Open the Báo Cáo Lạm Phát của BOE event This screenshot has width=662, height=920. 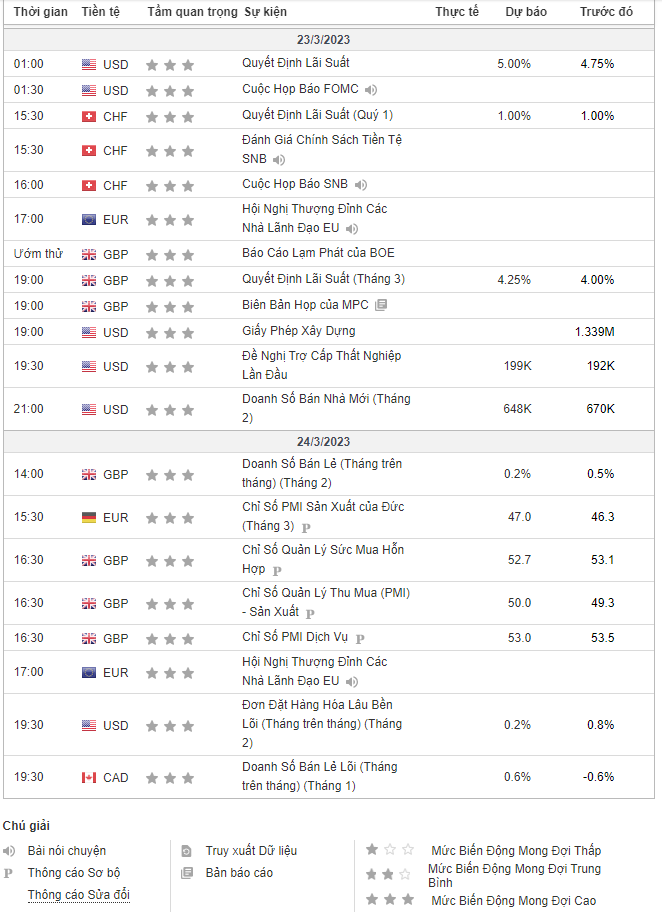[318, 253]
